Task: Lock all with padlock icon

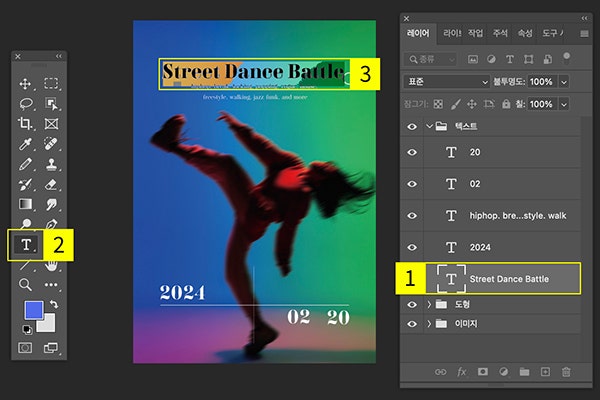Action: pos(506,104)
